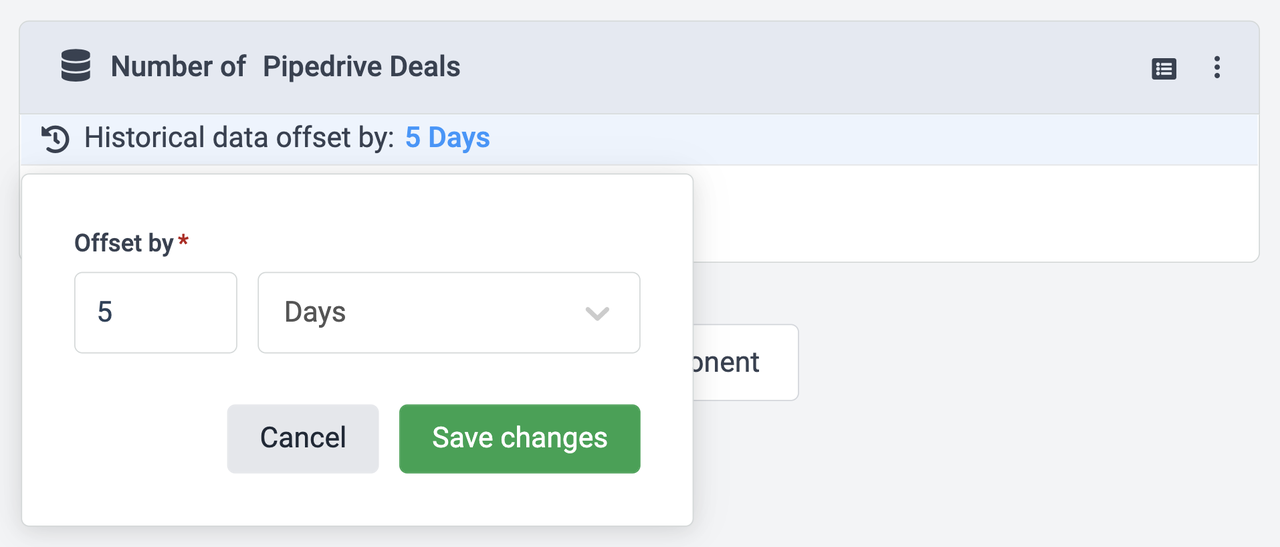Click empty area of light blue offset bar
This screenshot has height=547, width=1280.
pos(850,138)
